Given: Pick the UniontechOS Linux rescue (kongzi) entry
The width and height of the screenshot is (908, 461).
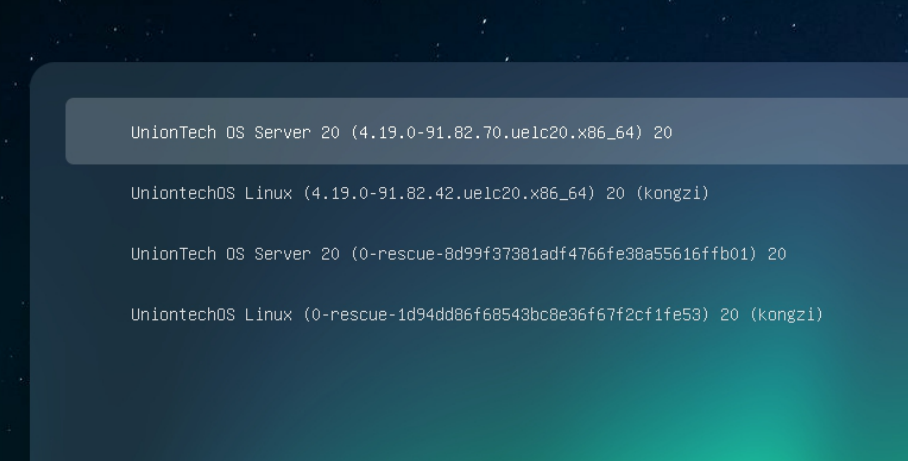Looking at the screenshot, I should [476, 315].
